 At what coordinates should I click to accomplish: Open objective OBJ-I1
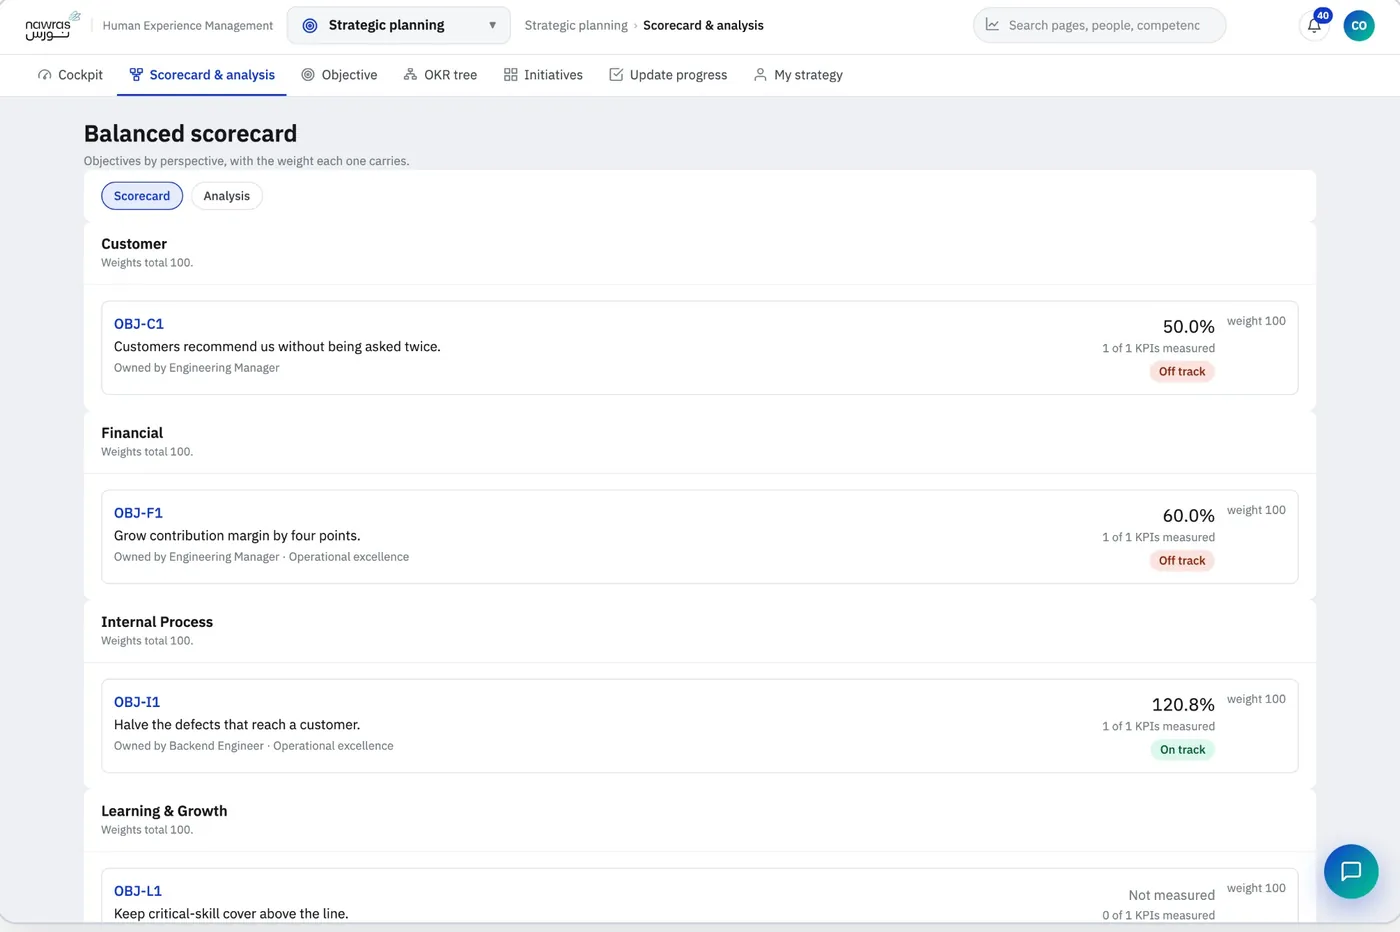pyautogui.click(x=137, y=702)
